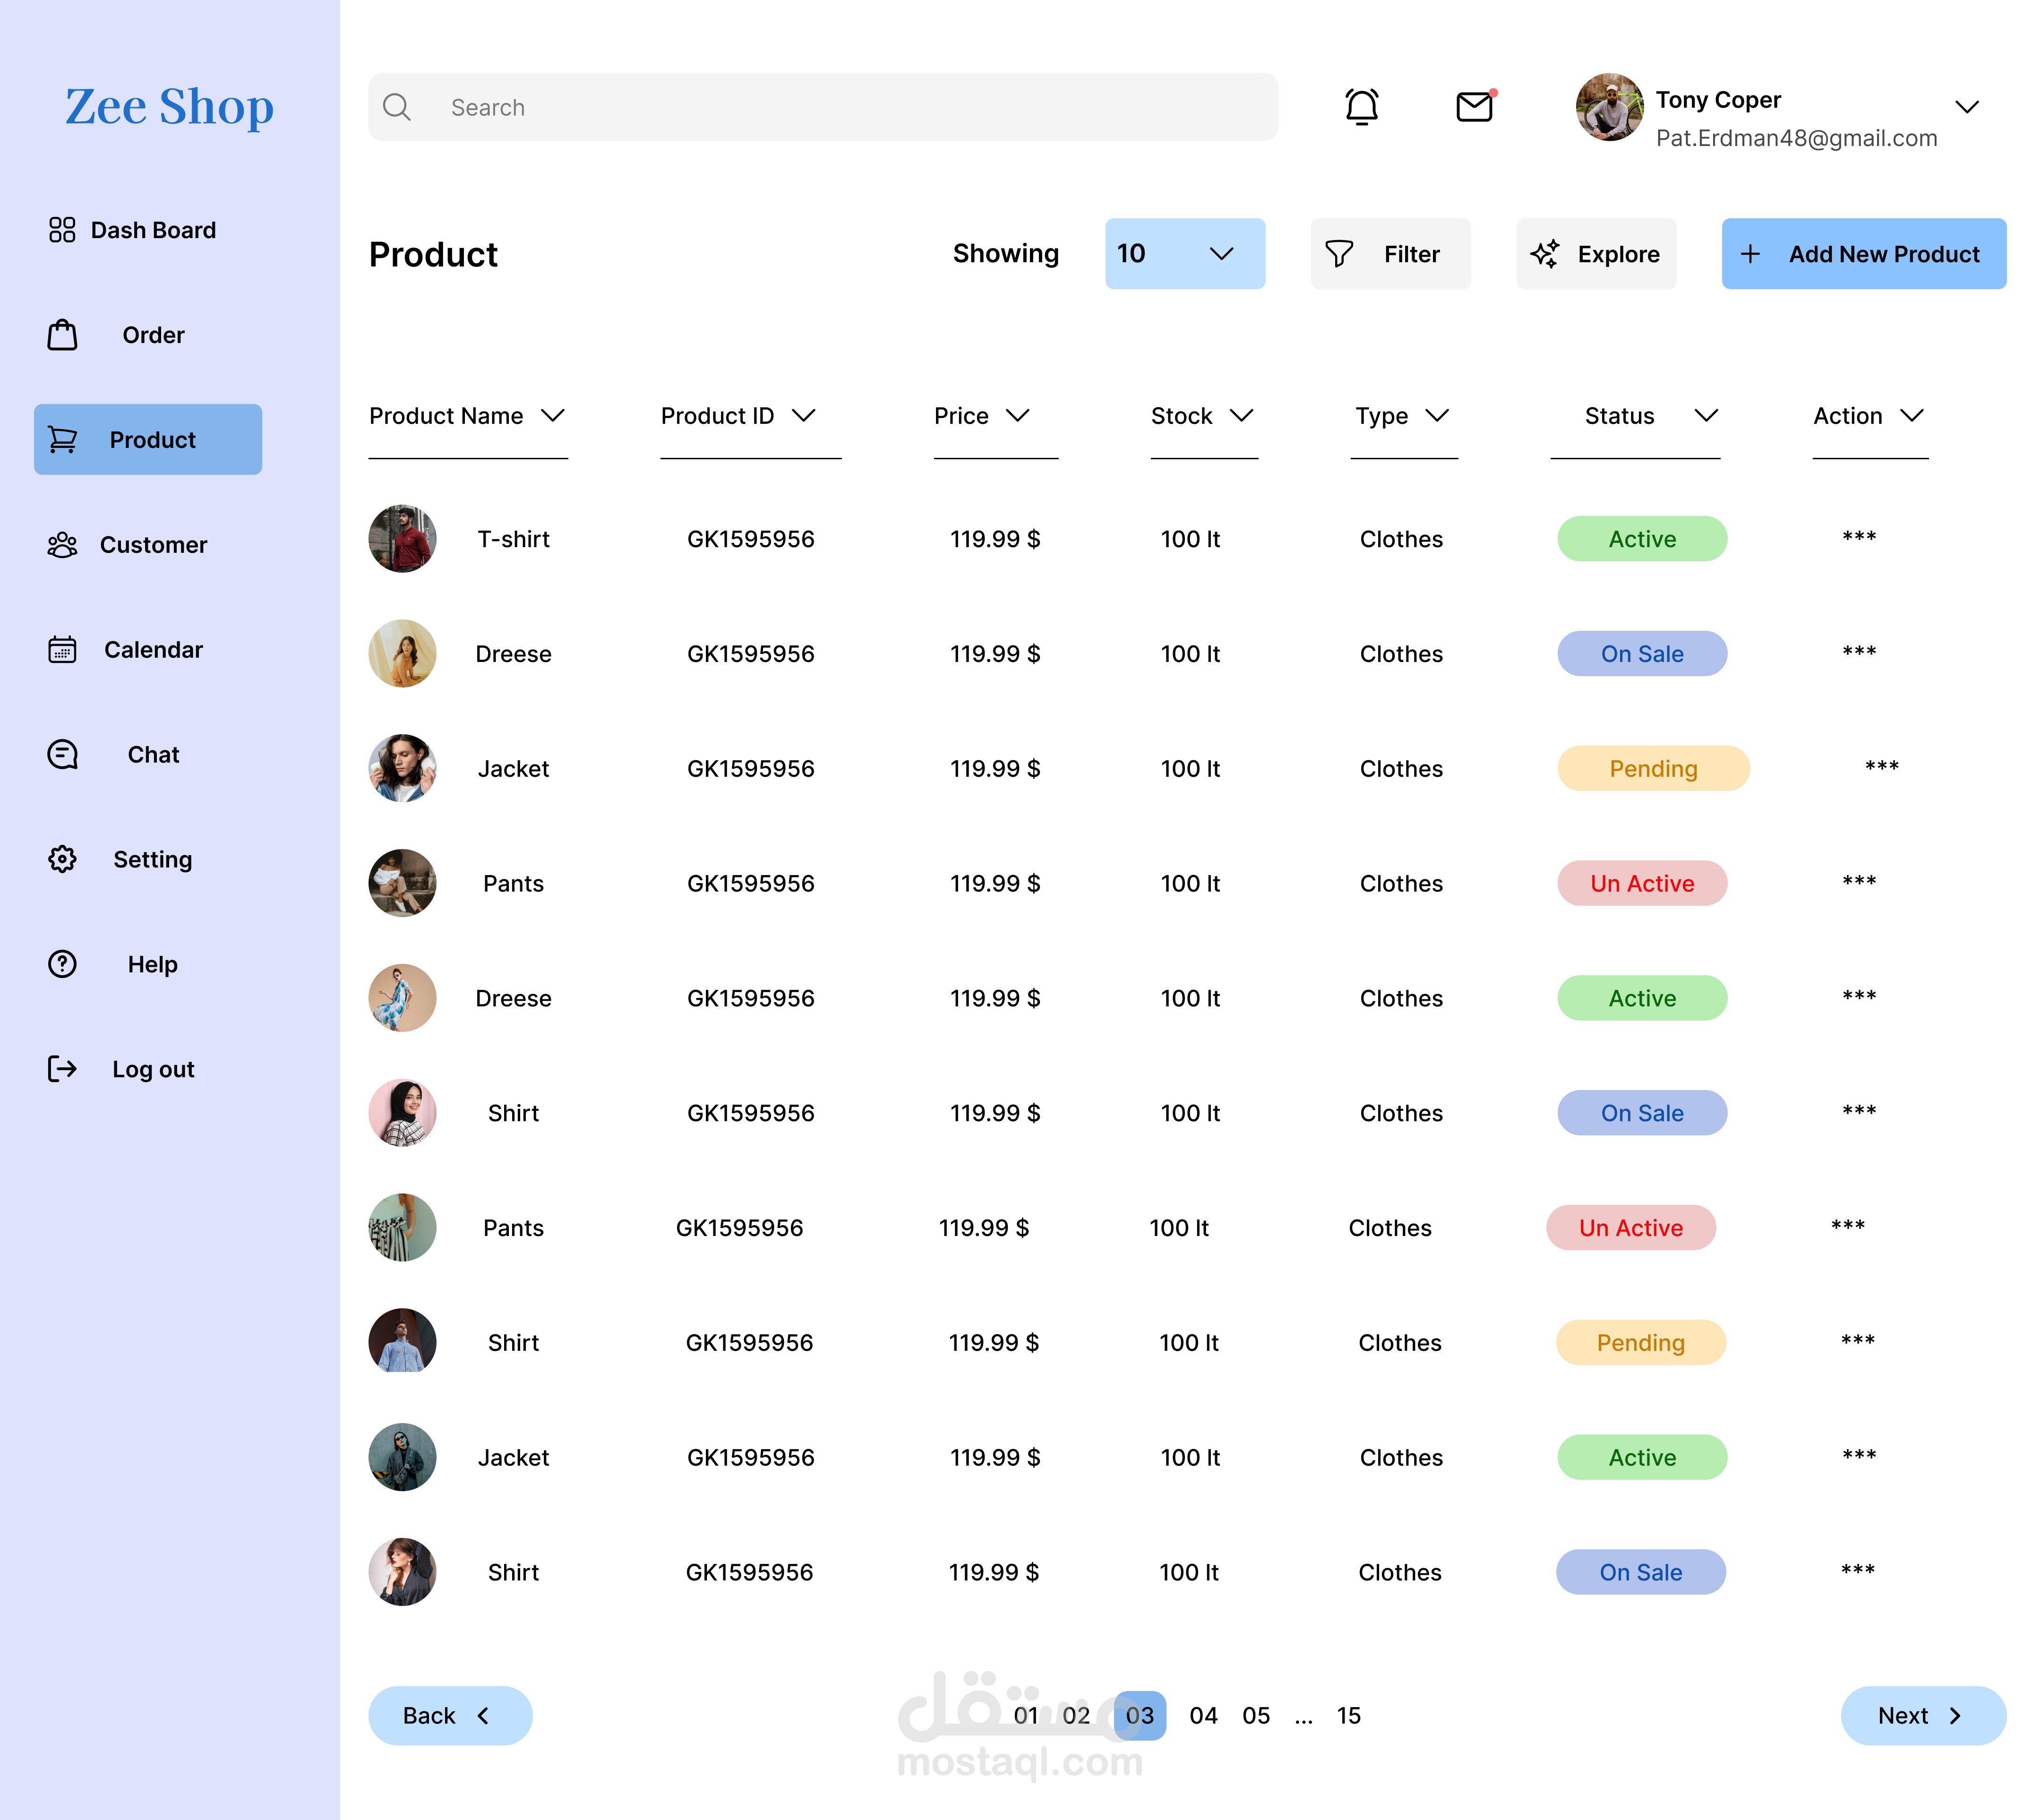This screenshot has height=1820, width=2041.
Task: Click the Setting gear icon
Action: 62,859
